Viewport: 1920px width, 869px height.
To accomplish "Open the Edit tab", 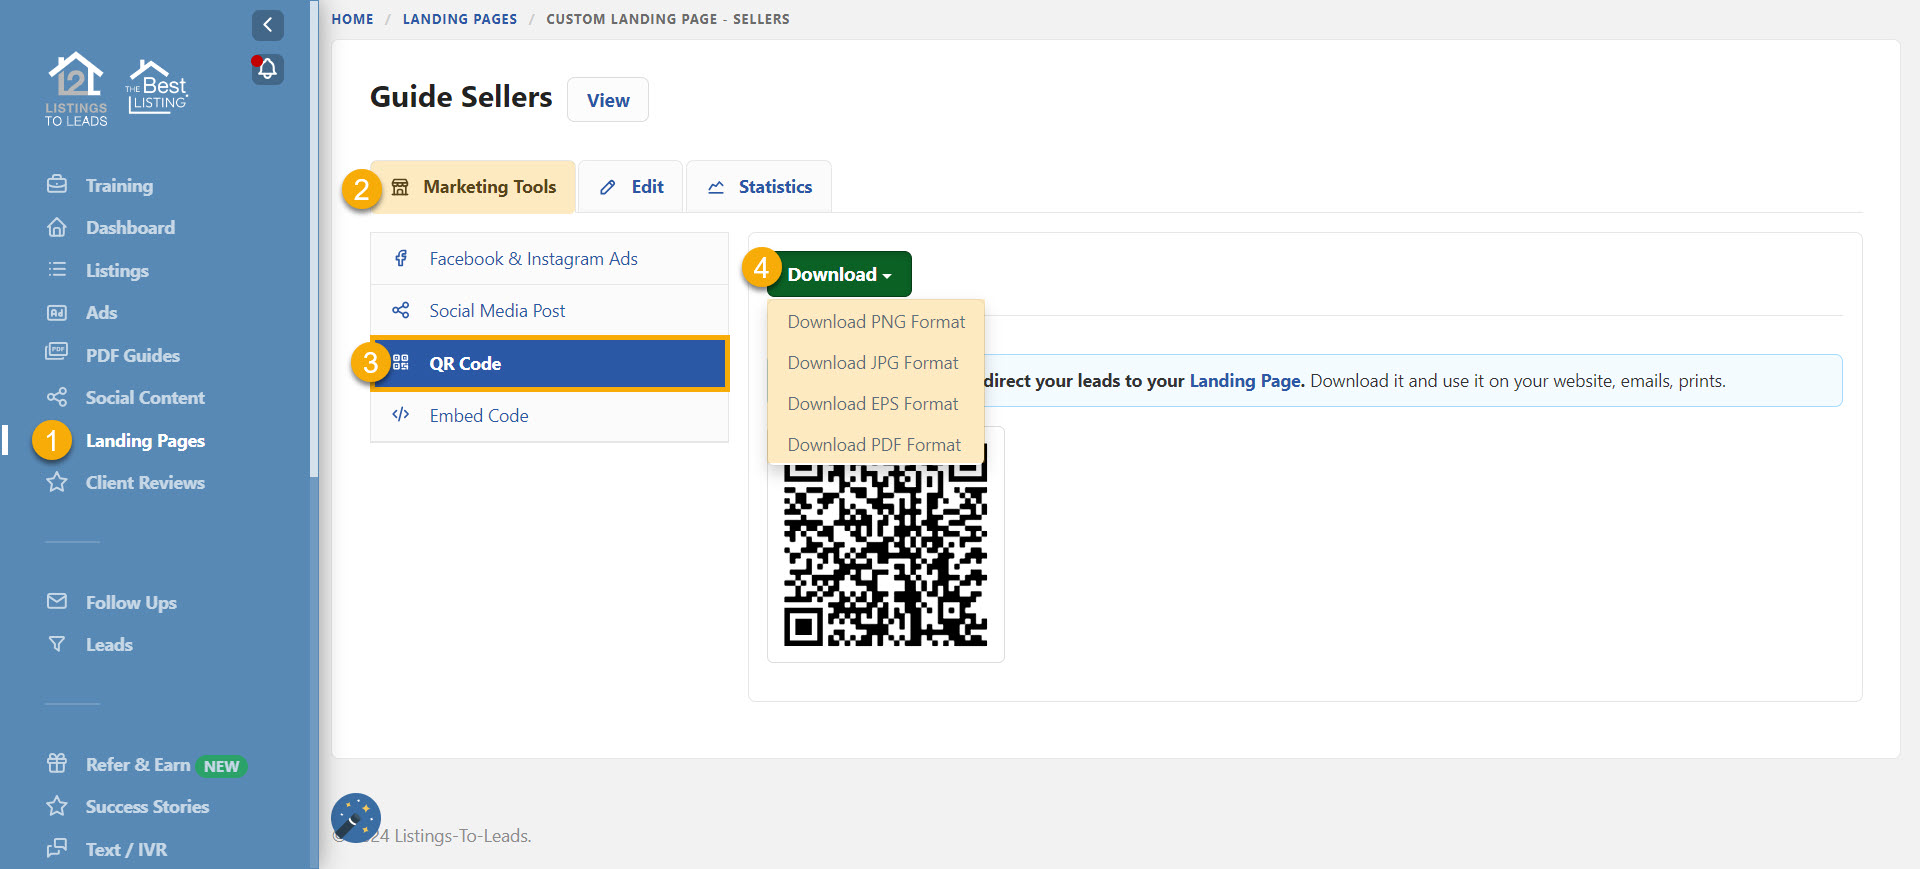I will (631, 187).
